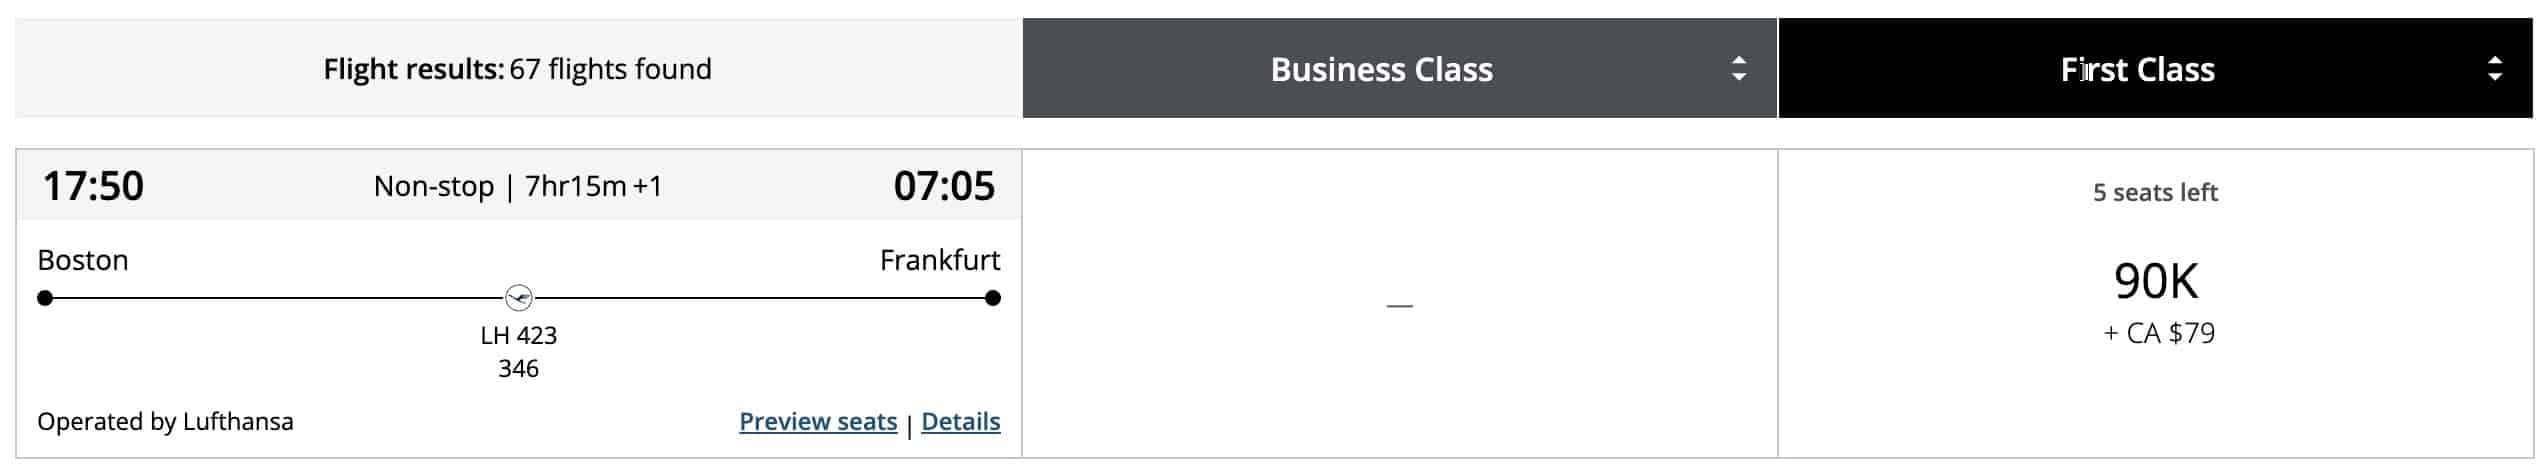Select the First Class column header
The image size is (2548, 476).
2137,69
